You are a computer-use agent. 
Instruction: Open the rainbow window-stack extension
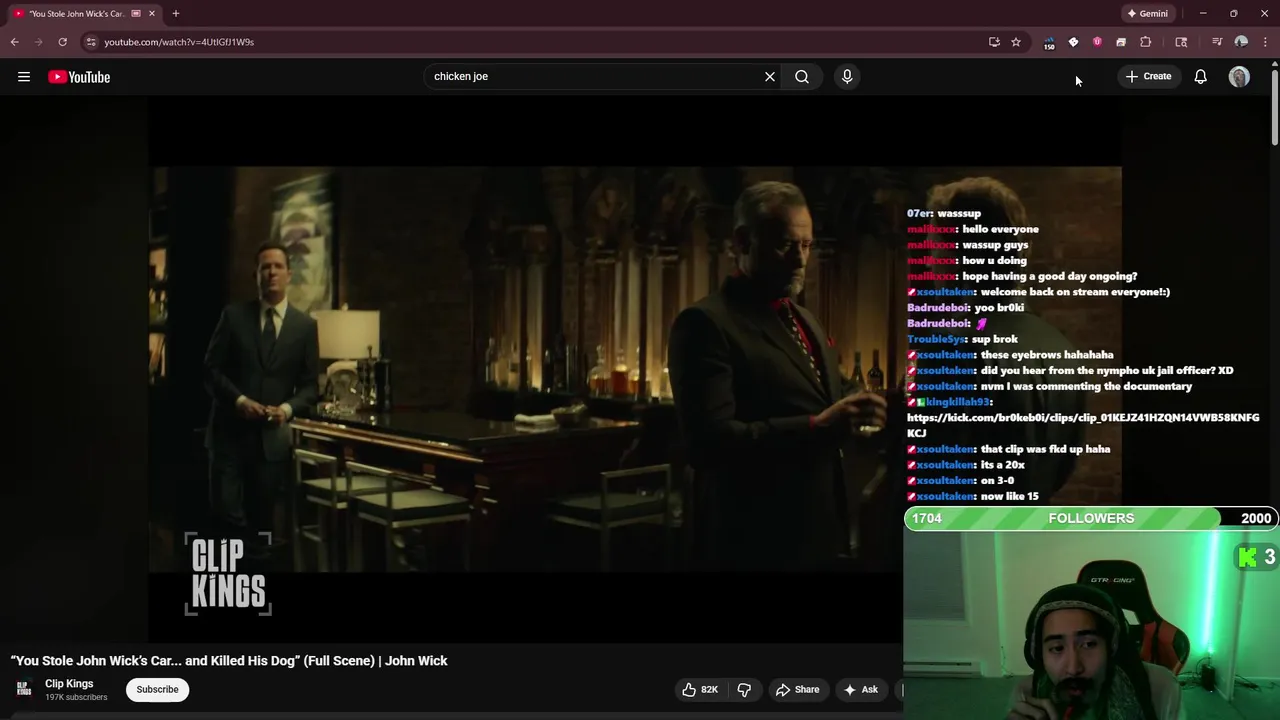tap(1121, 42)
